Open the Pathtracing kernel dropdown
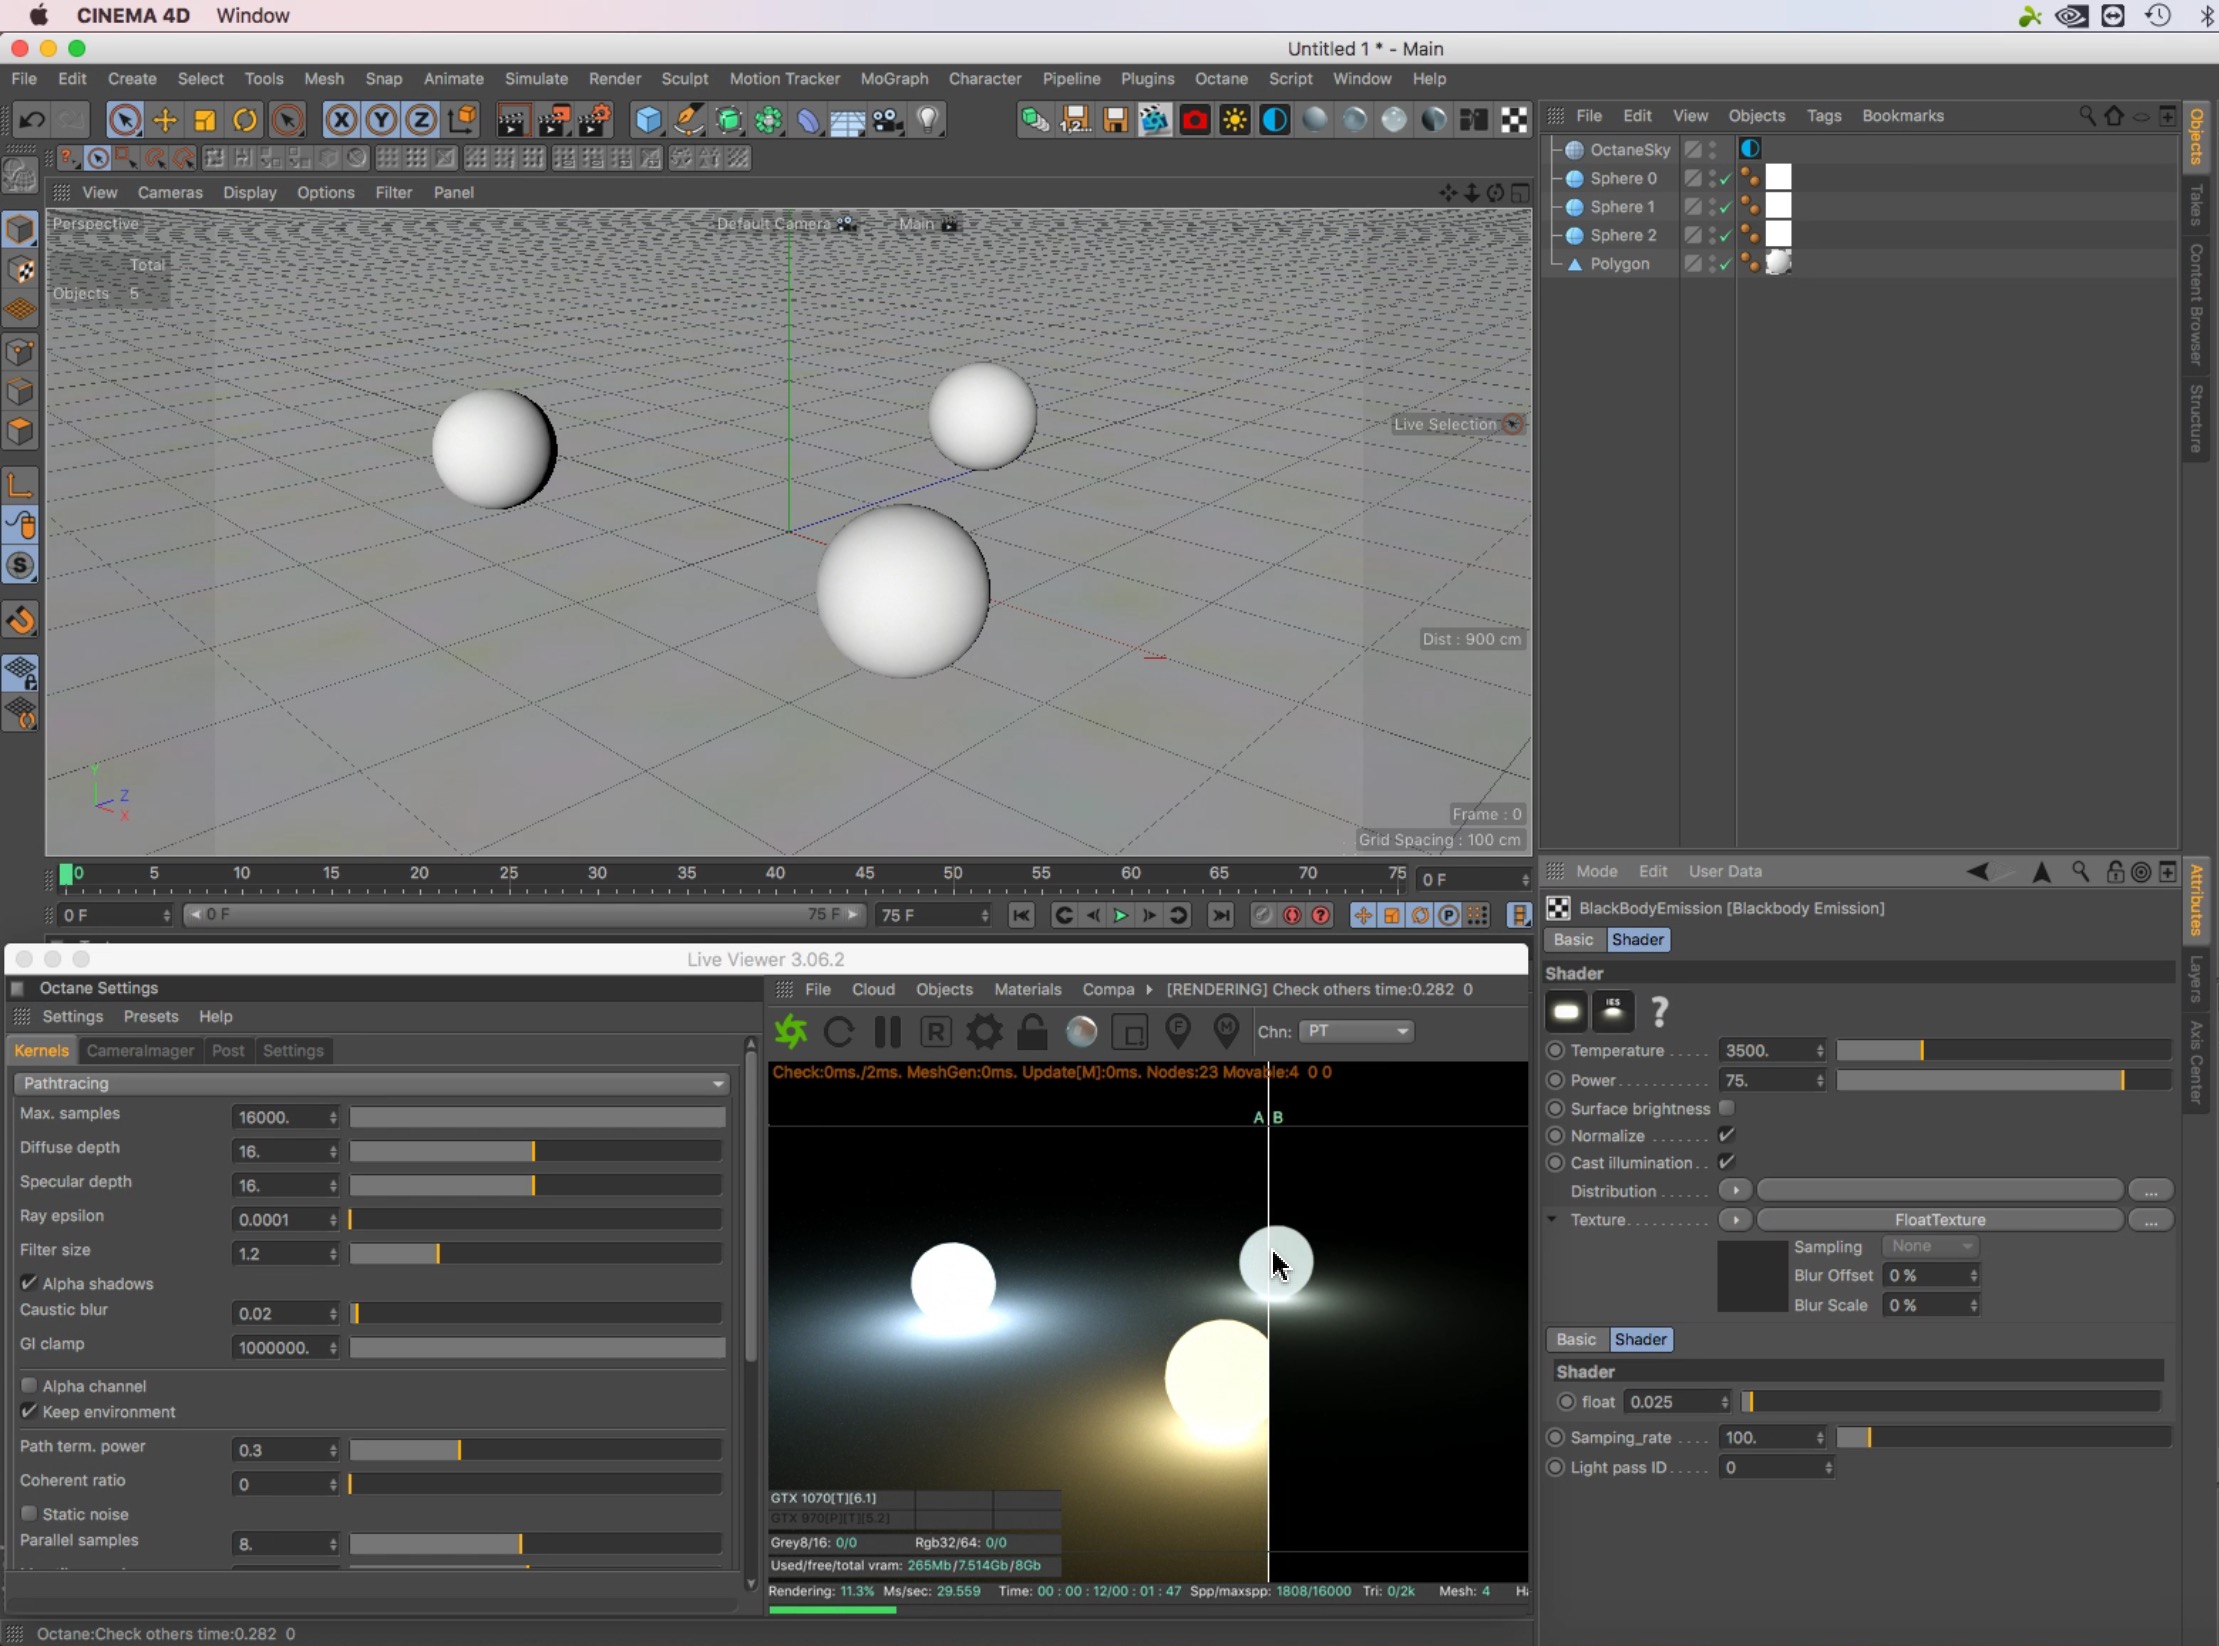Viewport: 2219px width, 1646px height. [371, 1083]
